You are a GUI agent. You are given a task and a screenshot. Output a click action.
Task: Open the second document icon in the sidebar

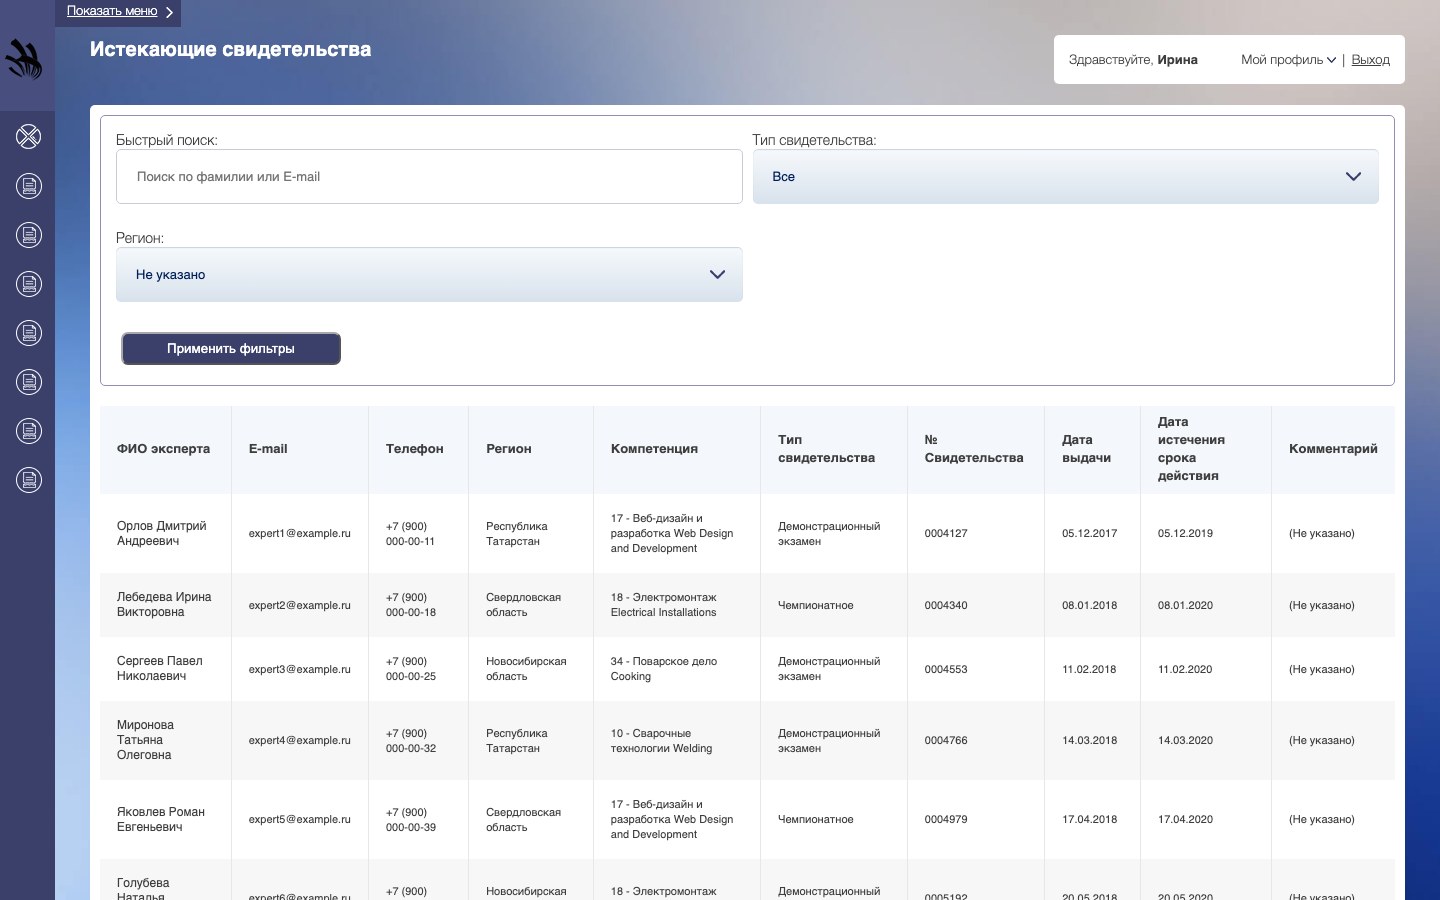tap(28, 234)
